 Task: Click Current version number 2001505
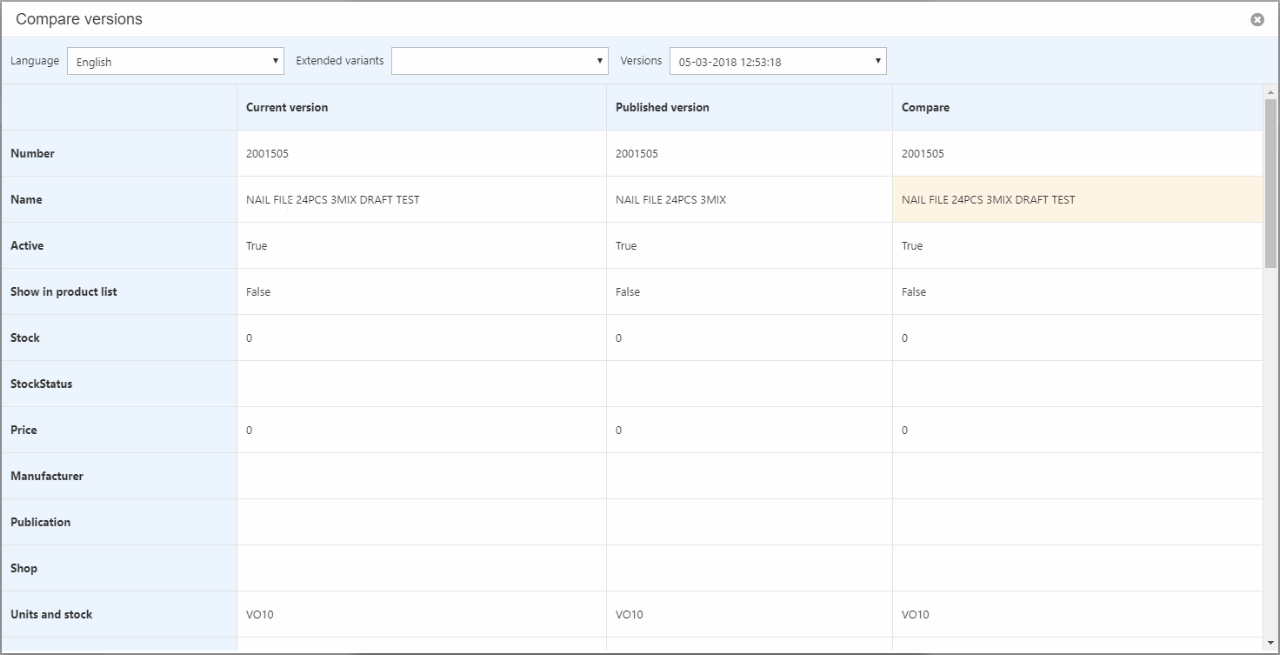[x=268, y=154]
